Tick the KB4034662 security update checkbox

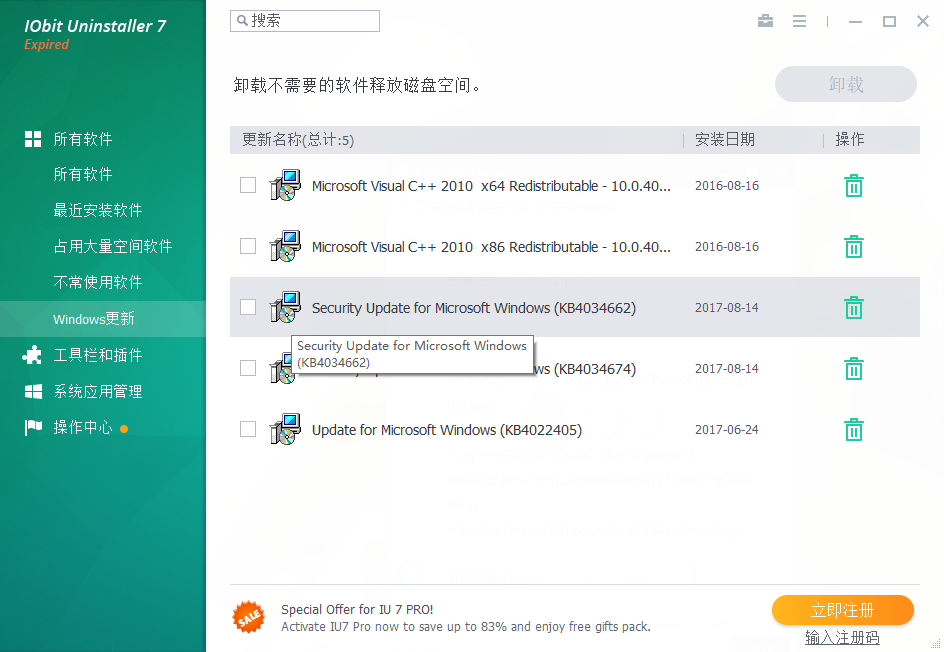tap(248, 307)
